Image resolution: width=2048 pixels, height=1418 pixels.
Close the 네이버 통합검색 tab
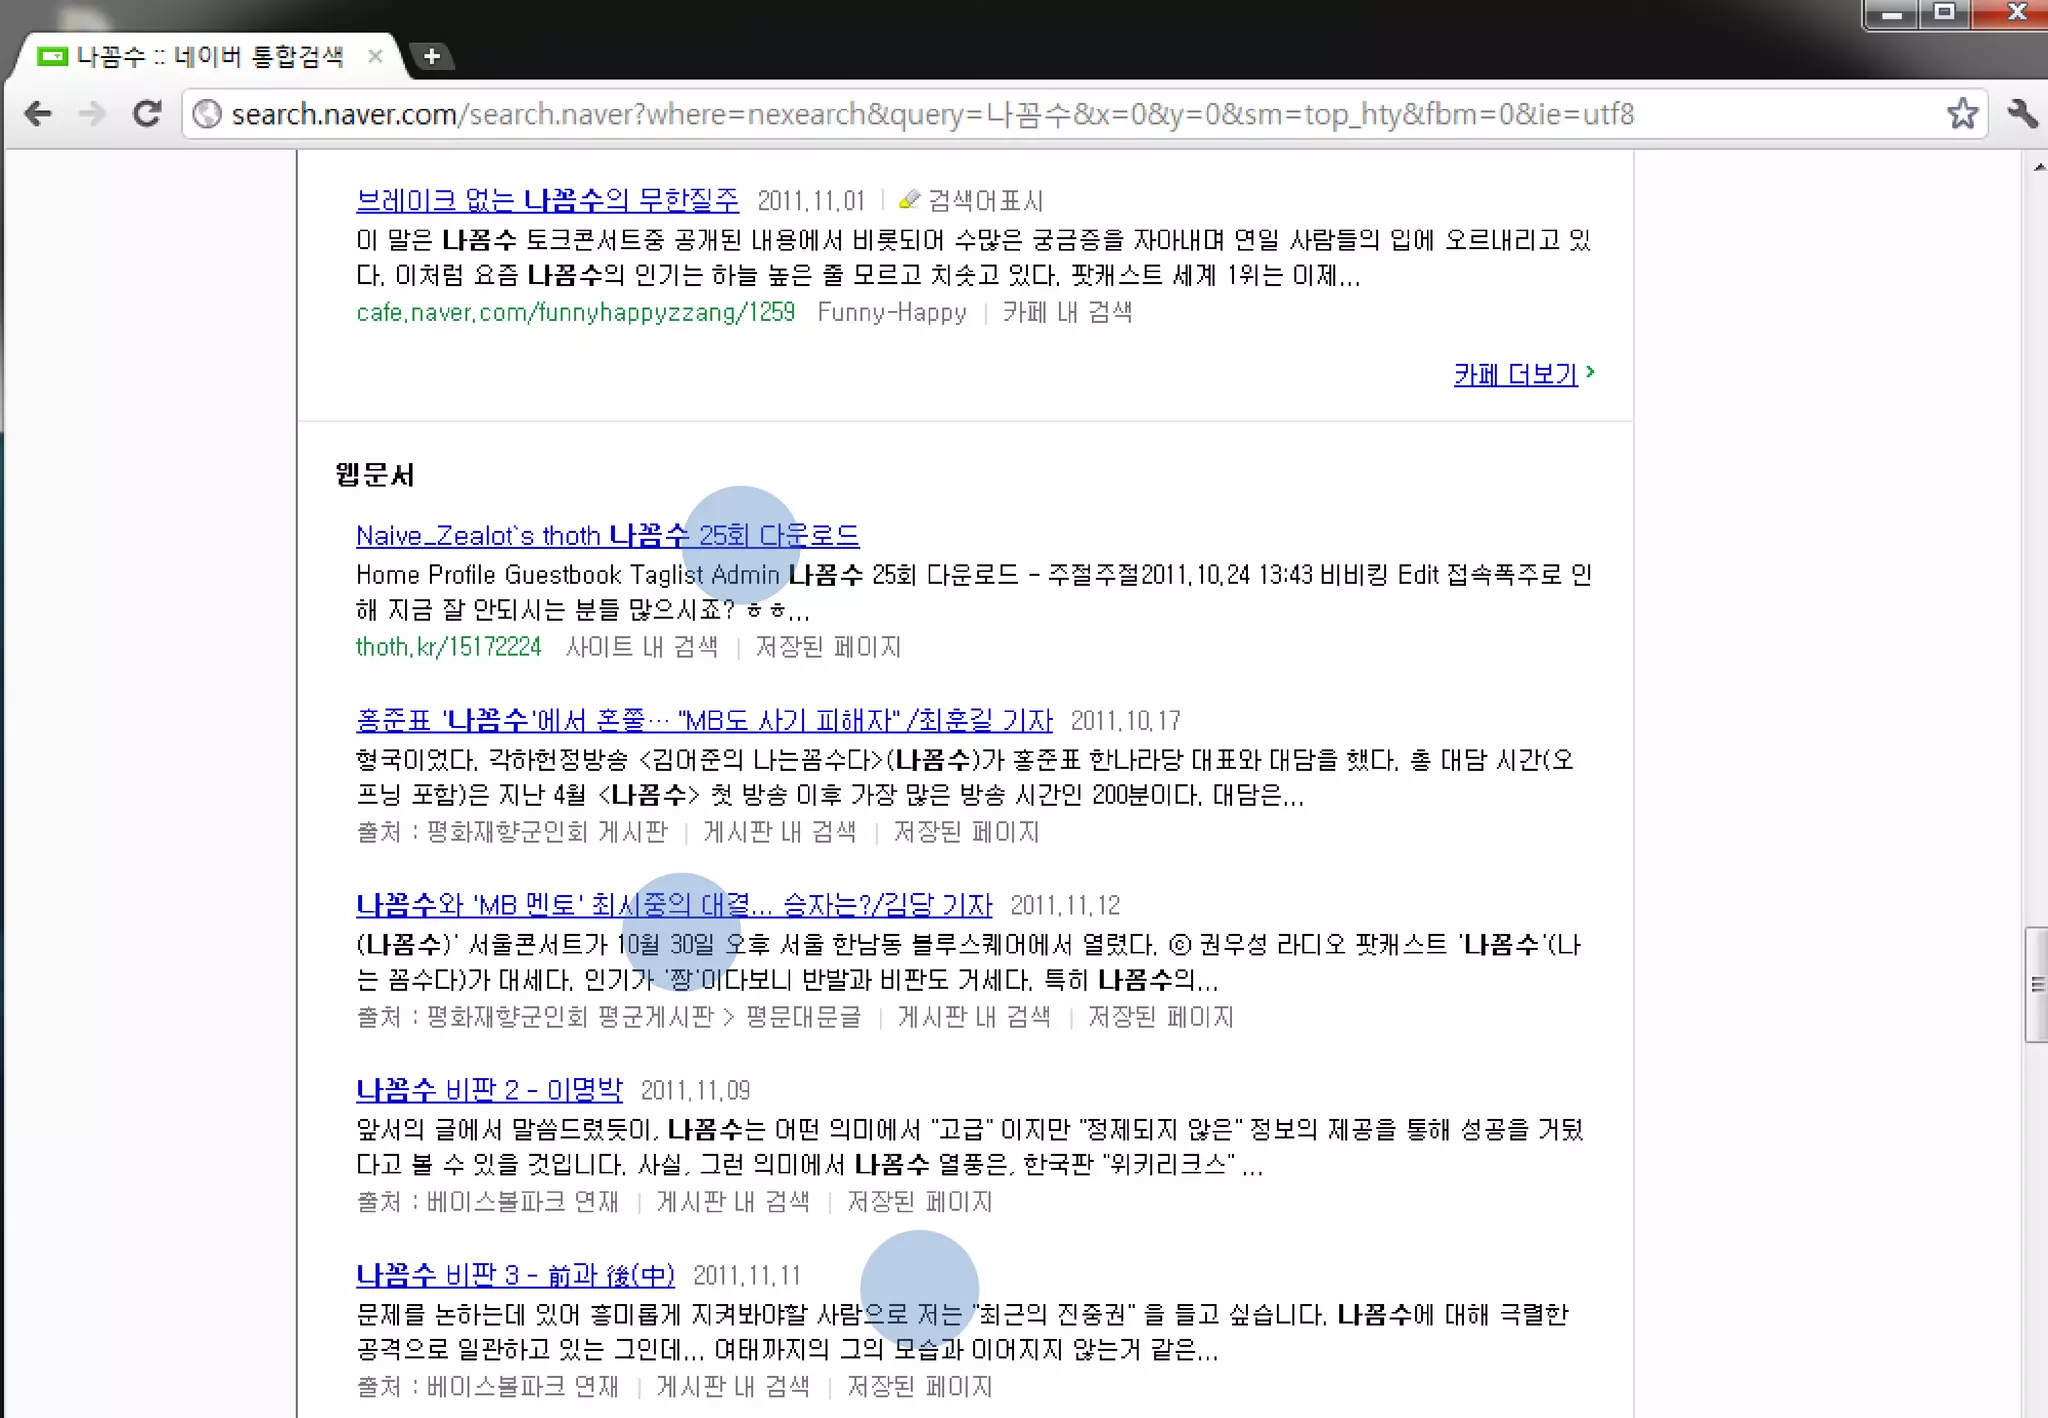pos(375,56)
